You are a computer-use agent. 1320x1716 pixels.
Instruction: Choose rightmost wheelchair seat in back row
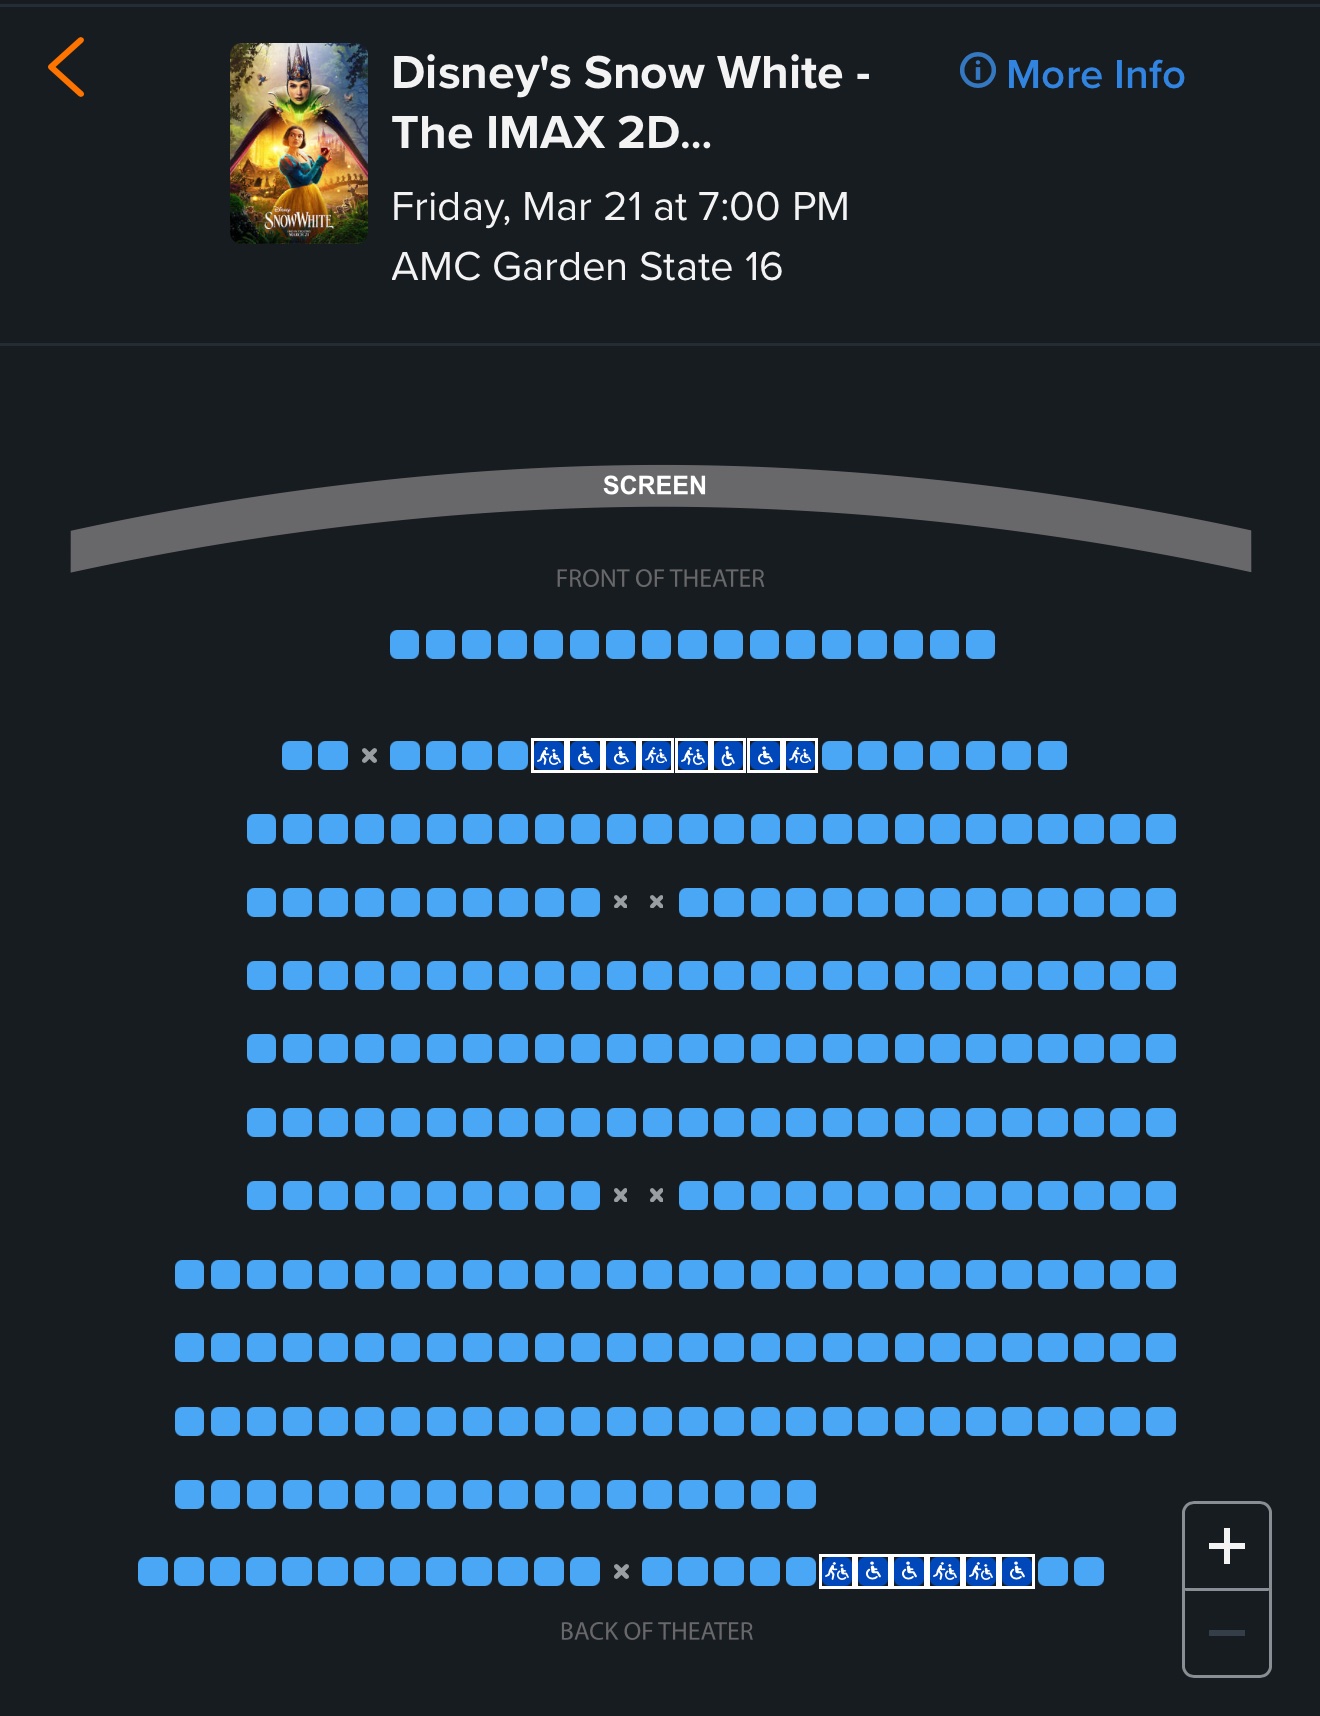click(x=1017, y=1572)
